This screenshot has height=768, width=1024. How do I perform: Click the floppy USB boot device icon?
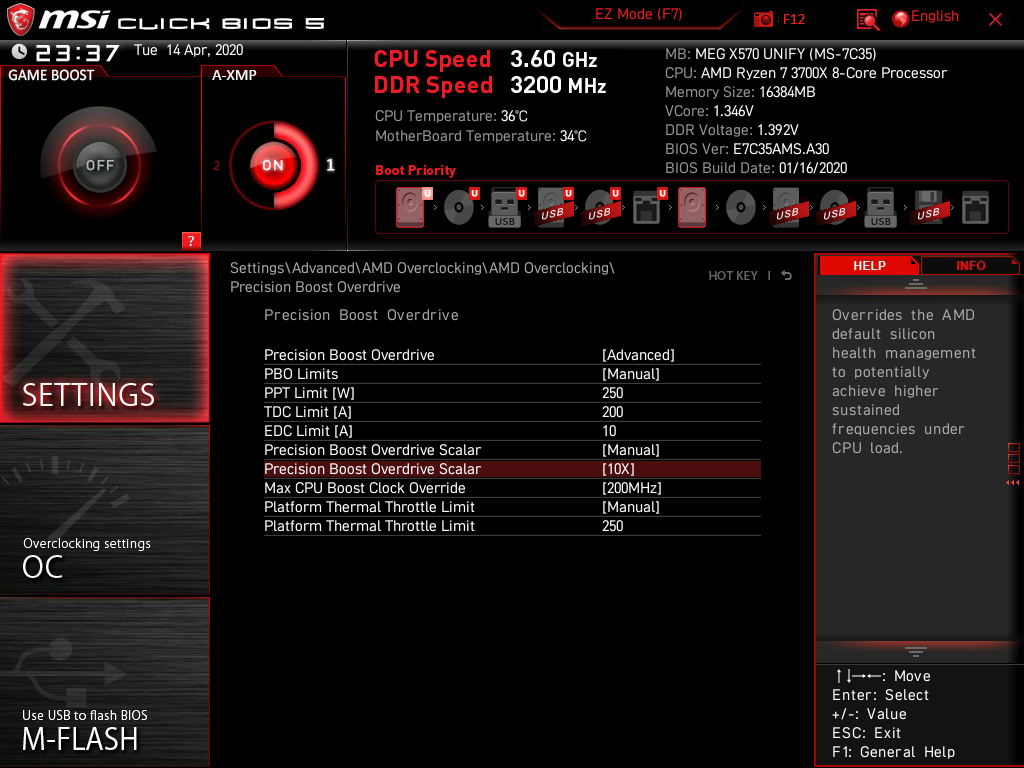click(928, 208)
